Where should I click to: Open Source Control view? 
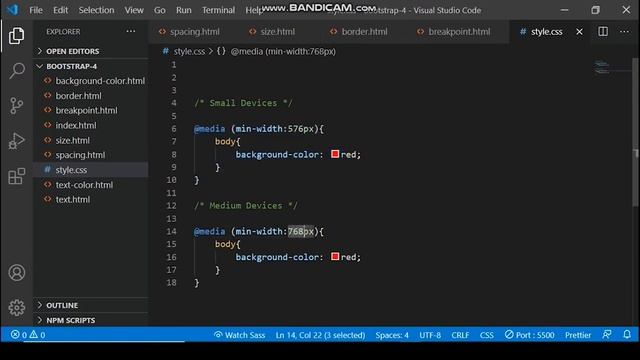click(x=16, y=106)
